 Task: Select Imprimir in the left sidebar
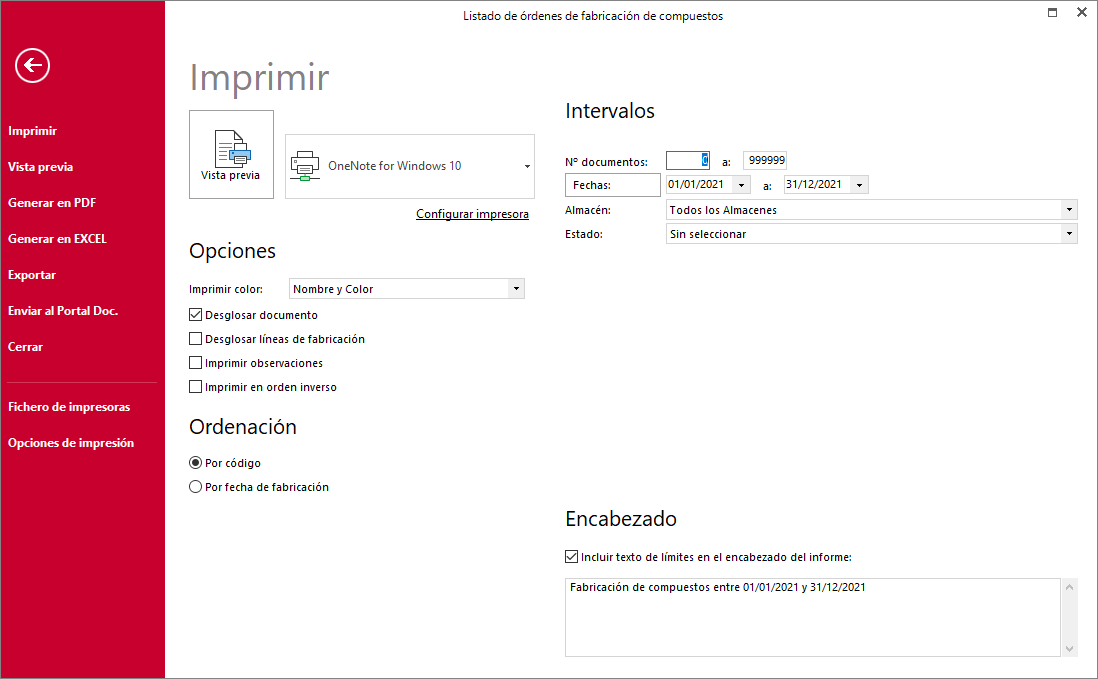click(x=32, y=131)
